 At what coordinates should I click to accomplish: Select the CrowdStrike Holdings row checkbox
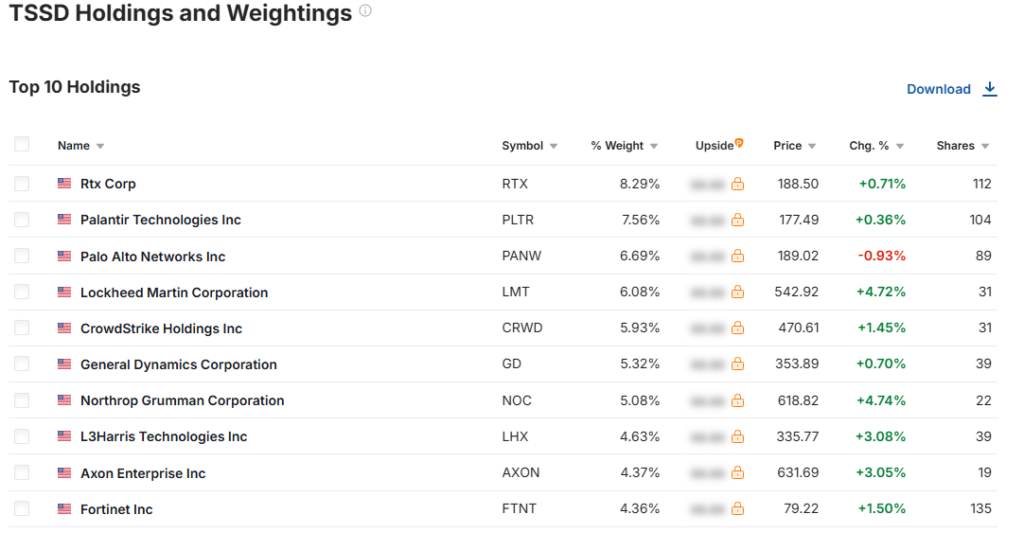22,328
